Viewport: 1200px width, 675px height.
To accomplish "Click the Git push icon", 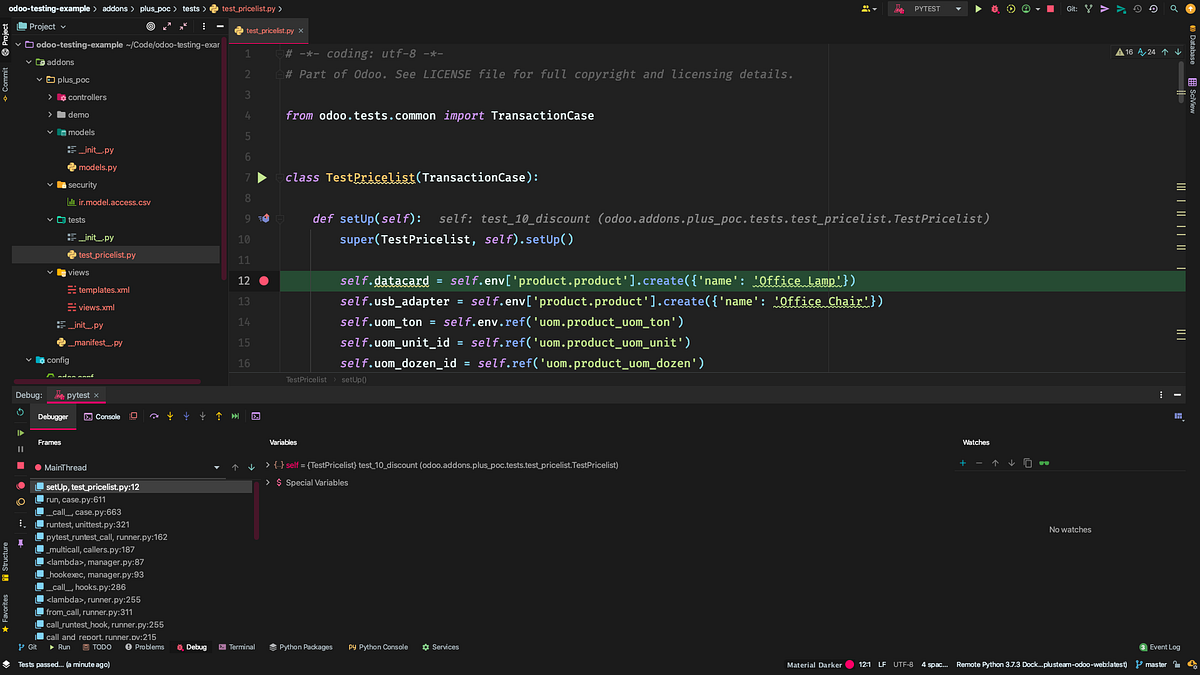I will [x=1121, y=9].
